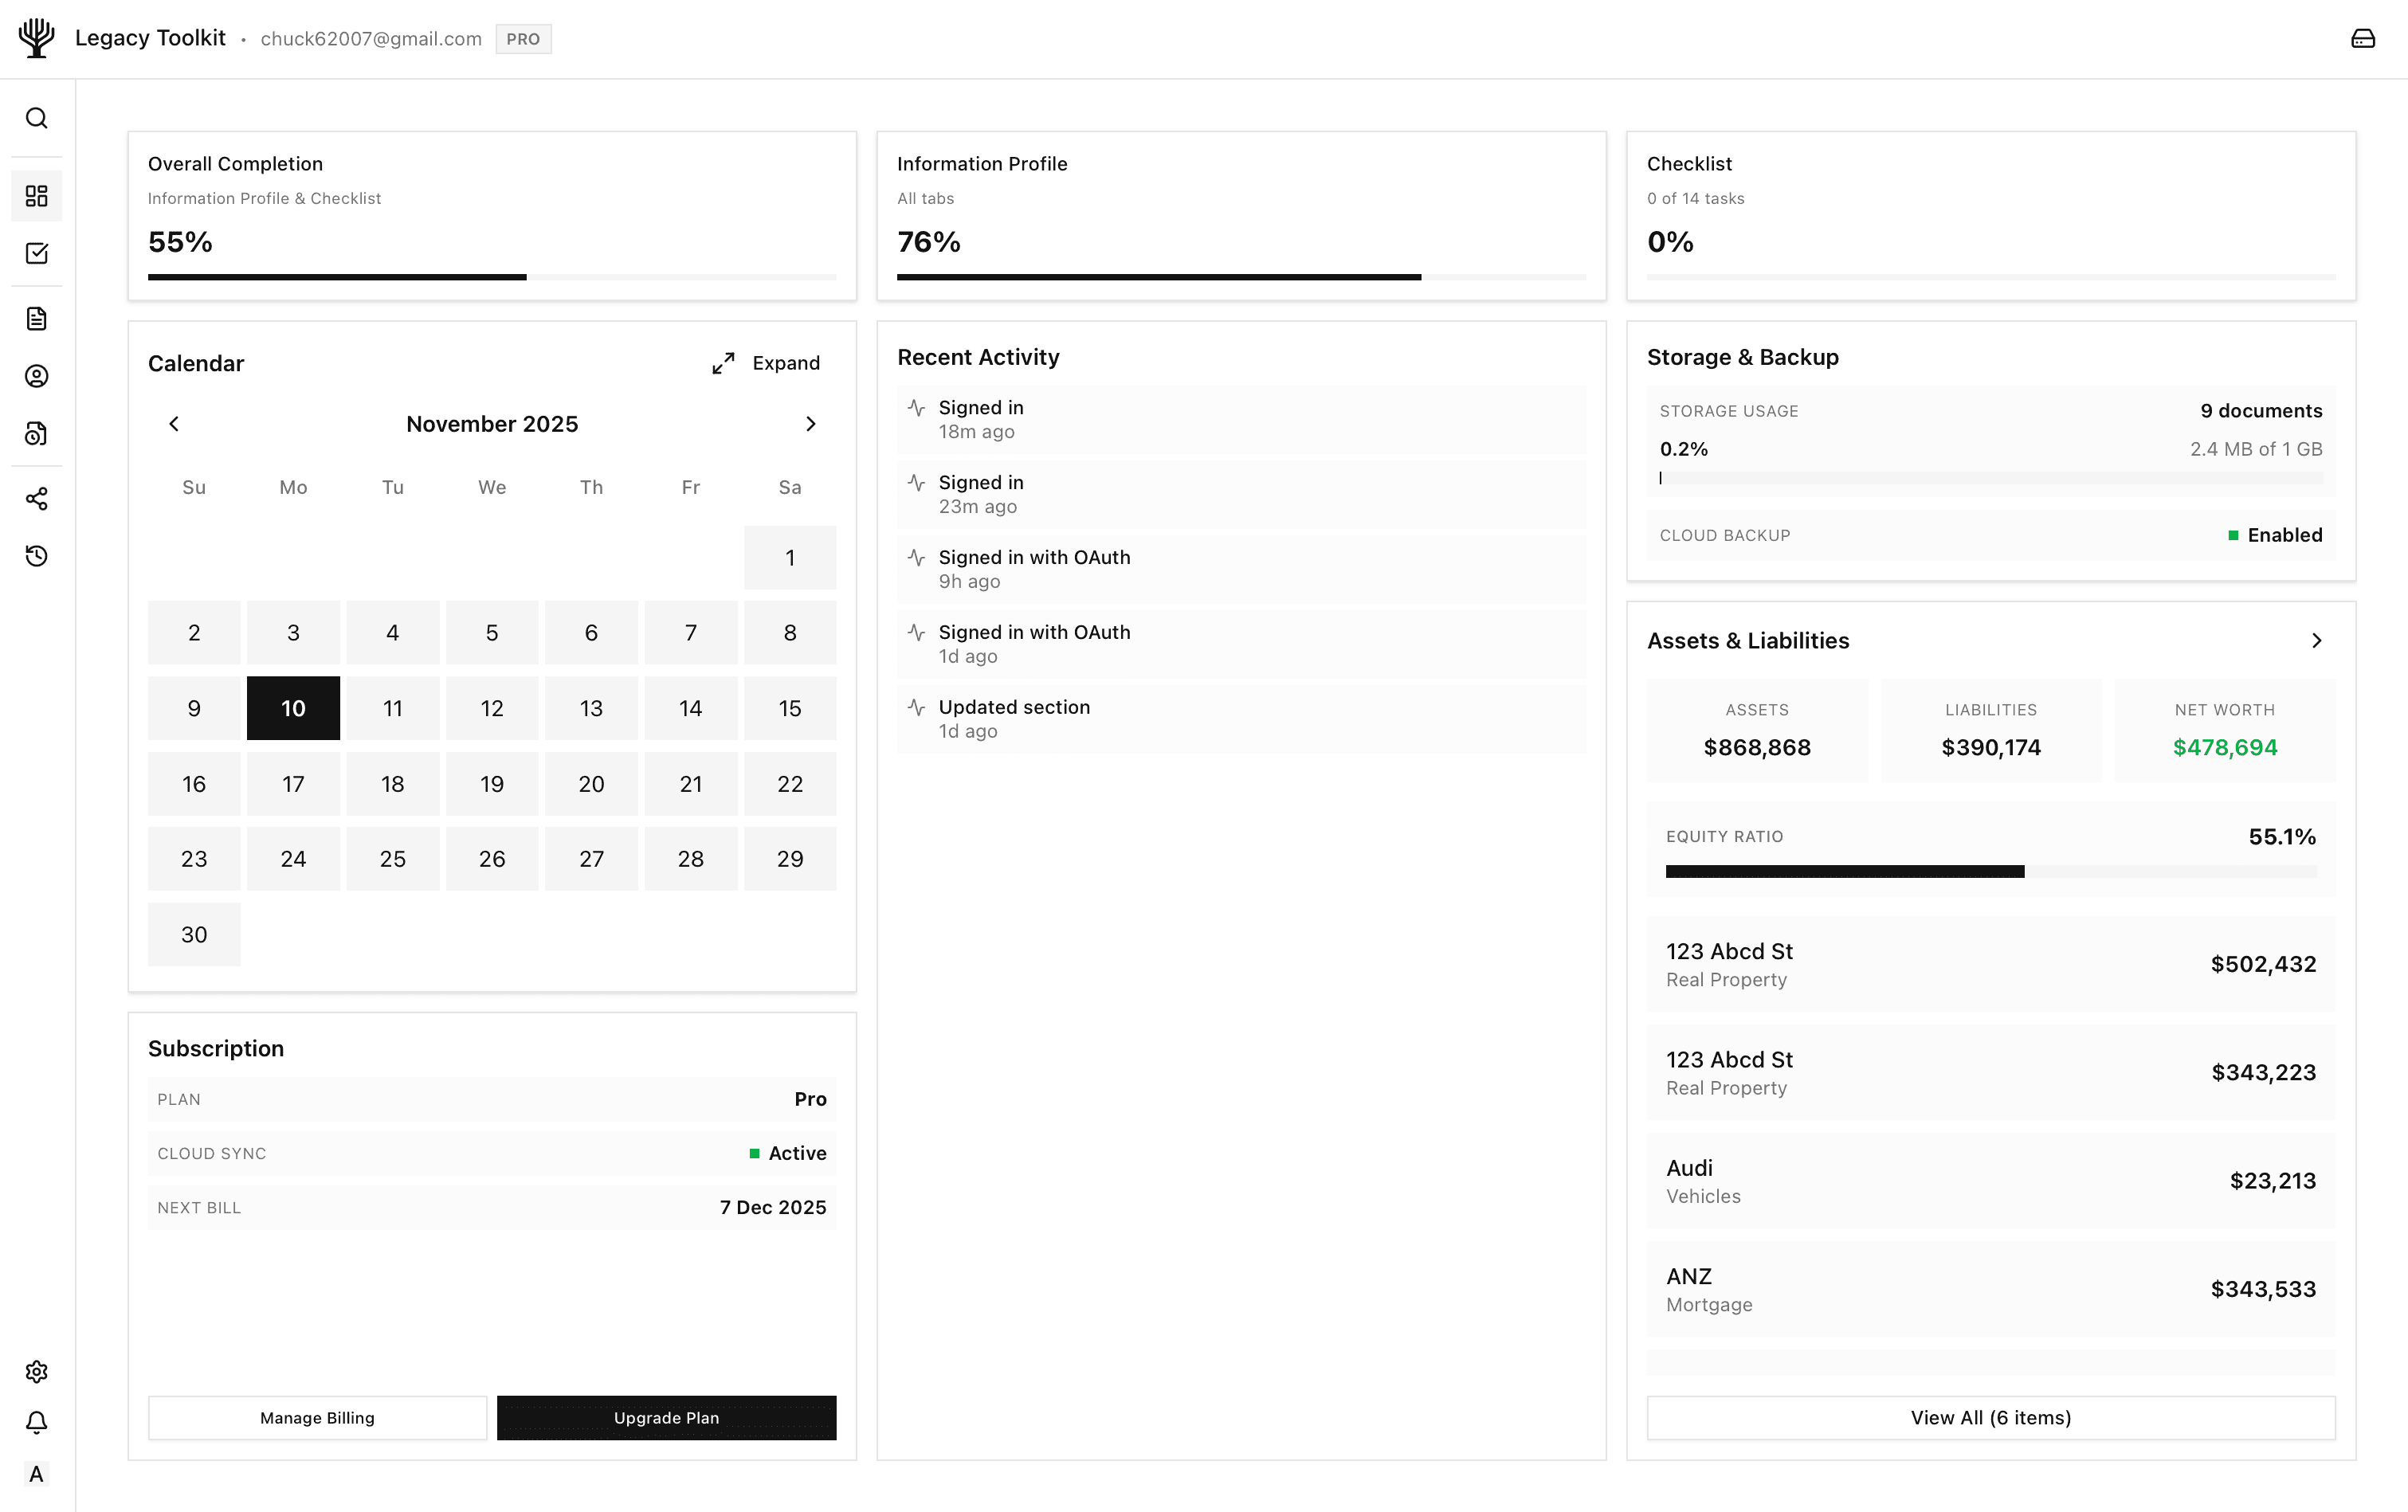This screenshot has height=1512, width=2408.
Task: Open the documents section in the sidebar
Action: pyautogui.click(x=37, y=317)
